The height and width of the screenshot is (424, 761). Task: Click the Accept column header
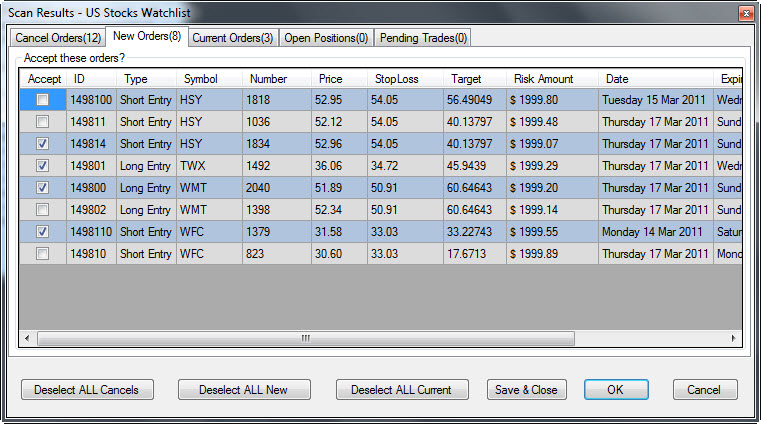point(44,79)
